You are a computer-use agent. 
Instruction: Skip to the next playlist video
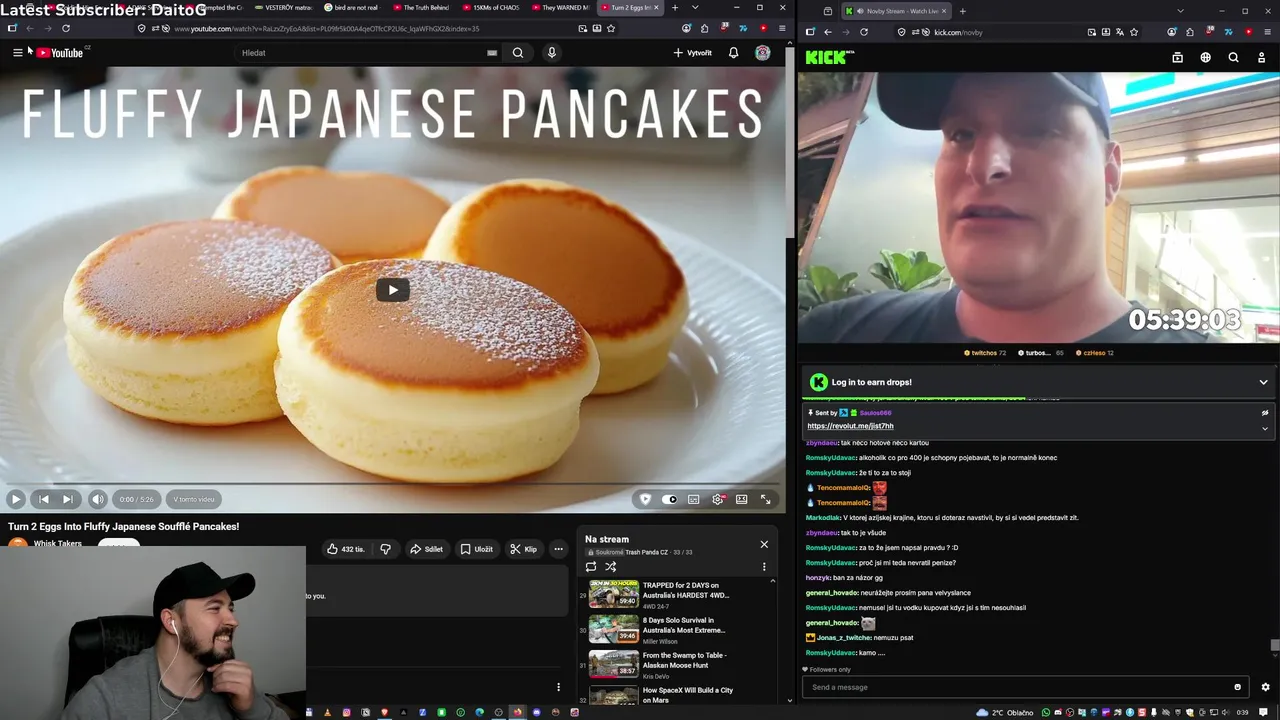pyautogui.click(x=67, y=499)
